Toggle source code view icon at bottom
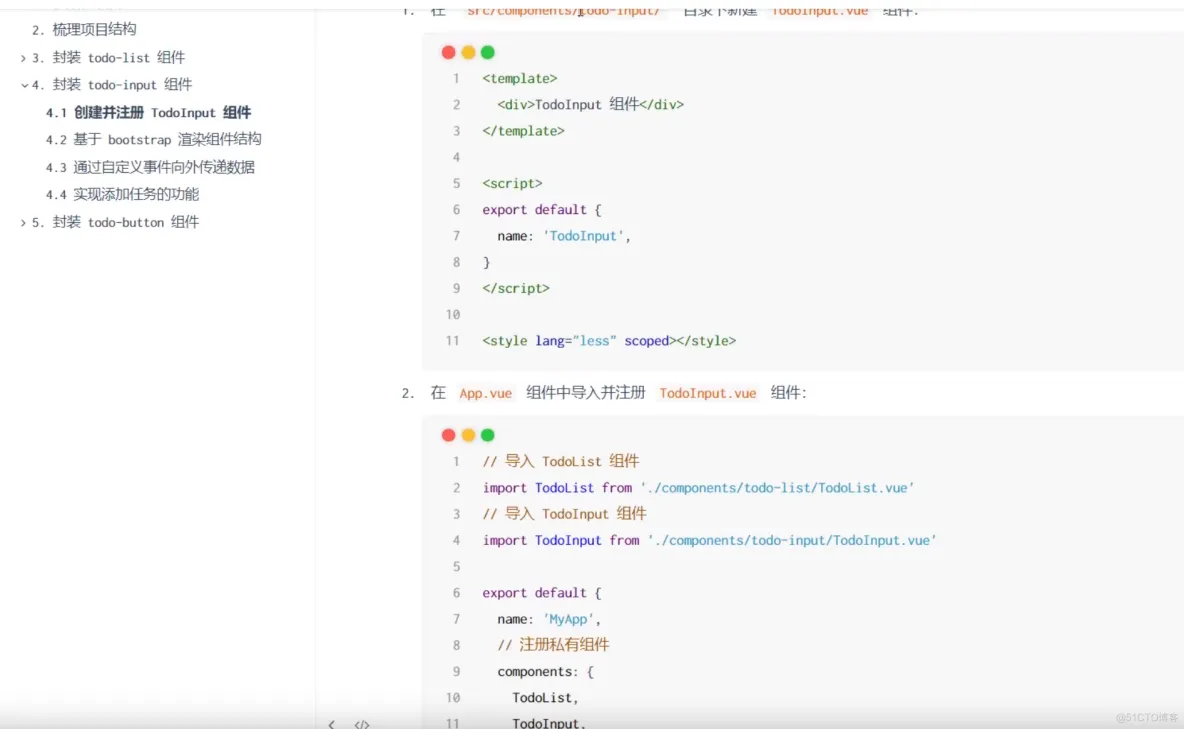1184x729 pixels. click(x=362, y=724)
